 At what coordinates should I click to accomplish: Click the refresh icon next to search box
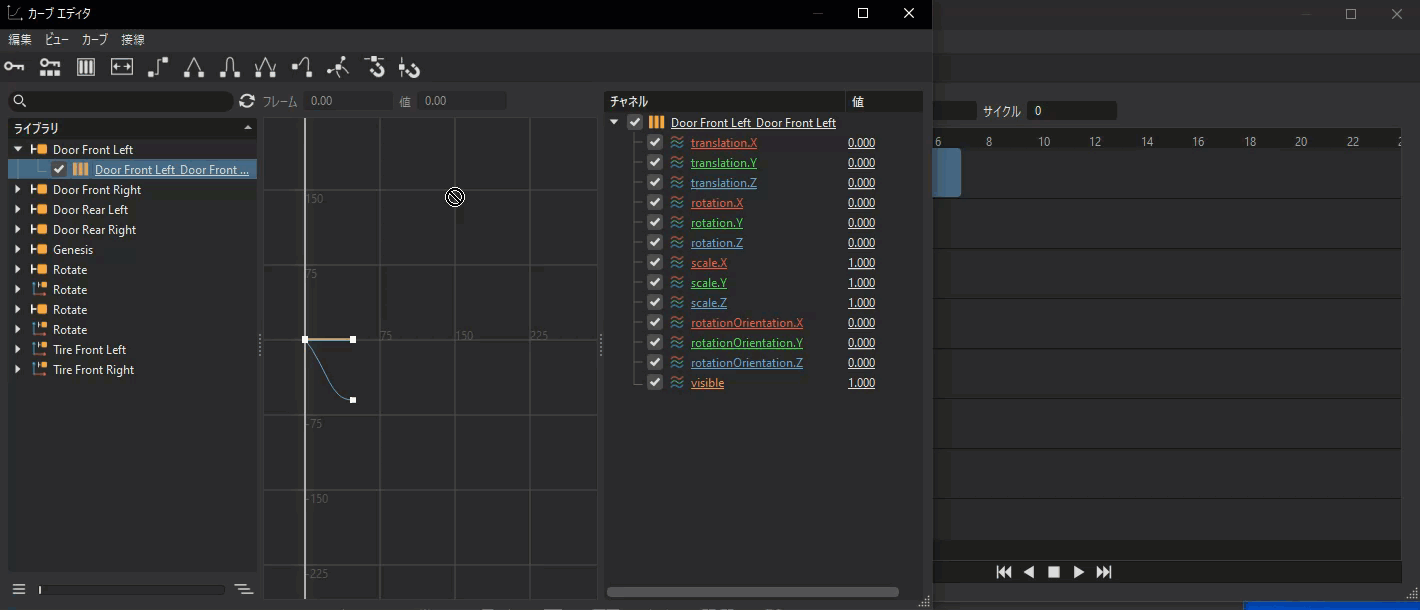click(x=247, y=101)
